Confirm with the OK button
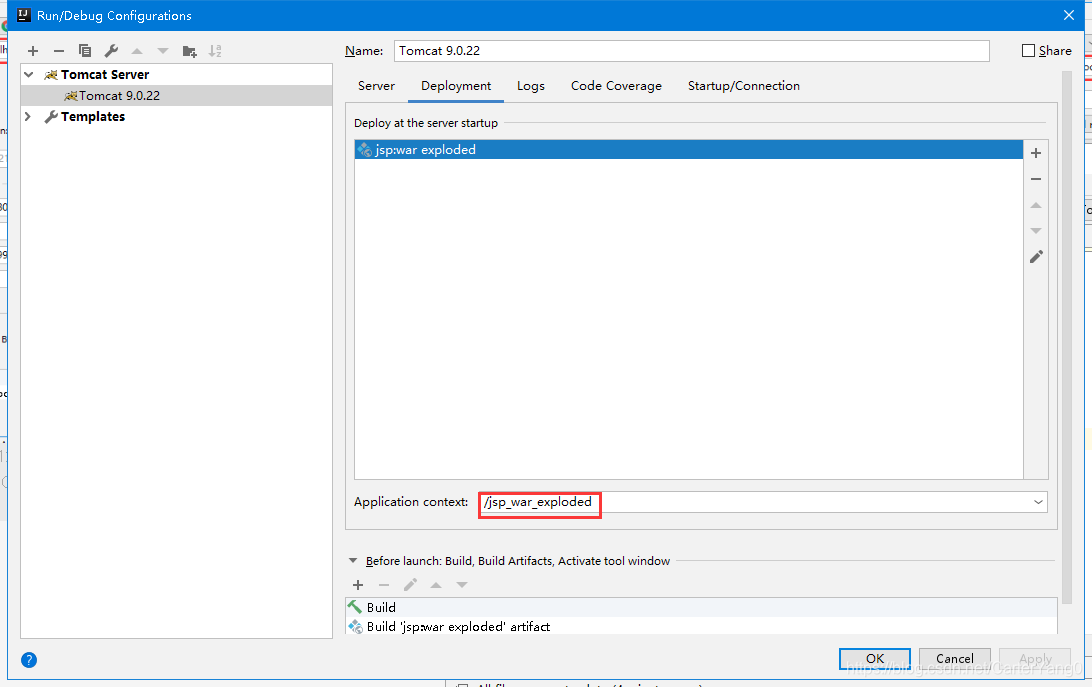The height and width of the screenshot is (687, 1092). tap(875, 658)
